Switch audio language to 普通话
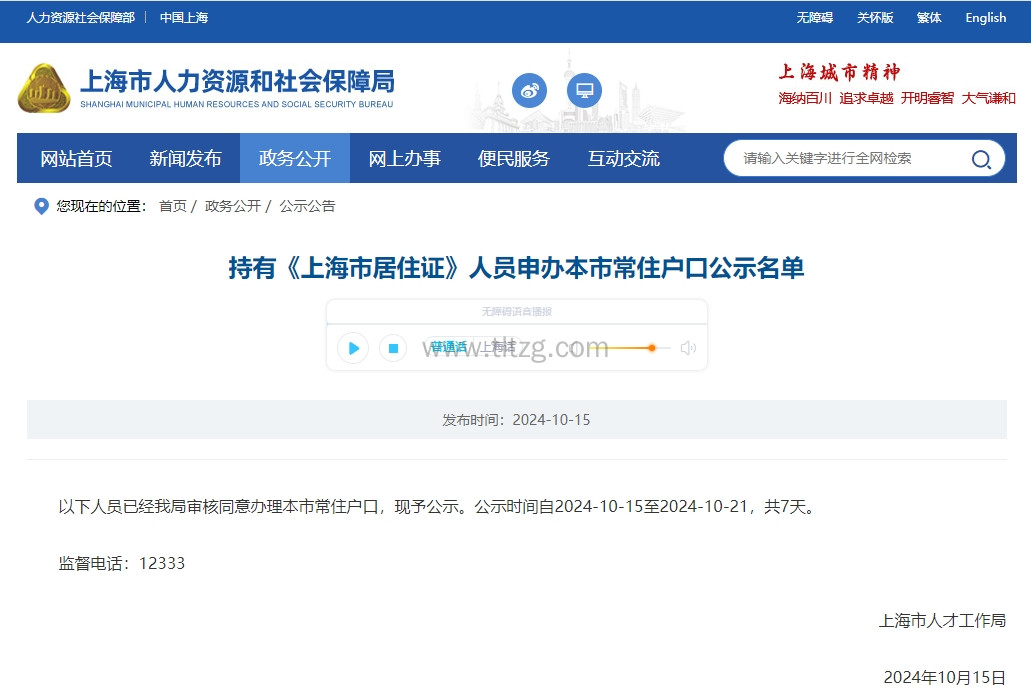The image size is (1031, 699). 449,347
